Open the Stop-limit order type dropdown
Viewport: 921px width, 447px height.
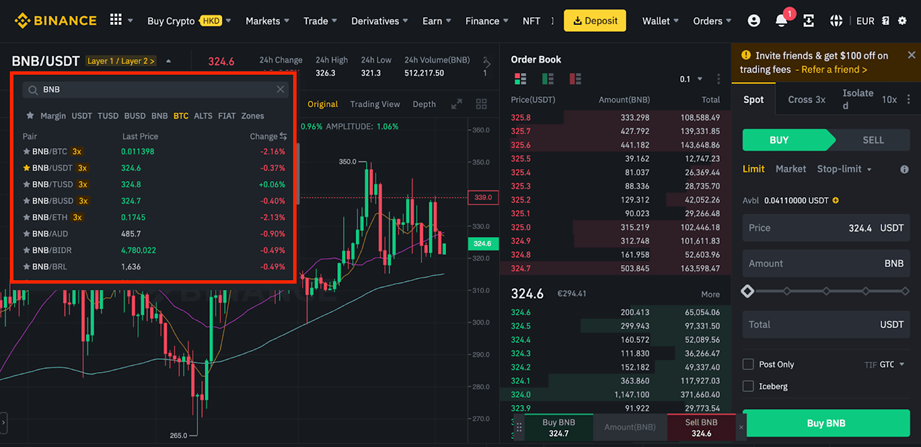point(845,169)
